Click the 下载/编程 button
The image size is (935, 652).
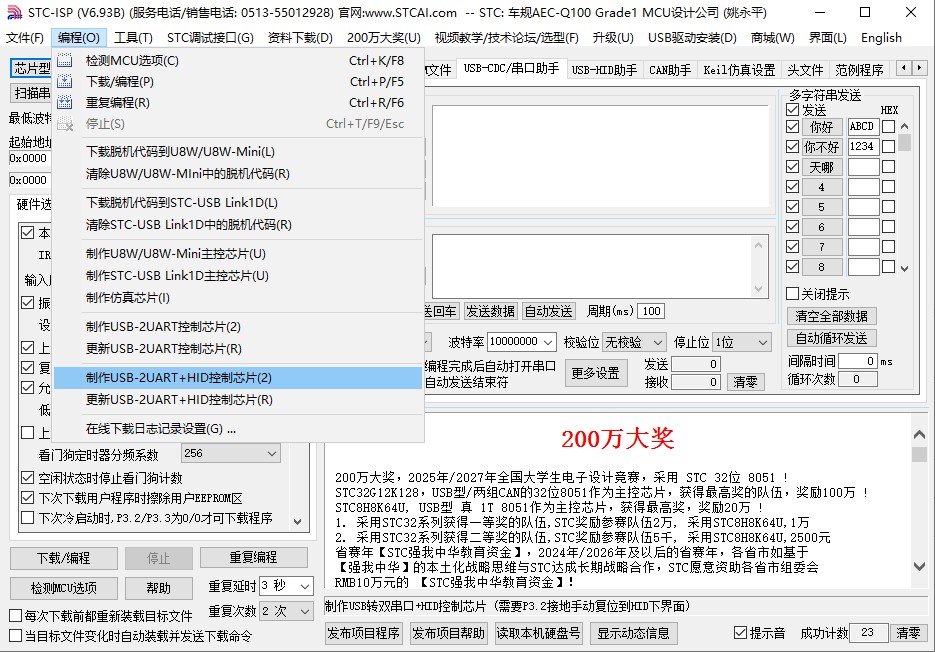point(63,558)
